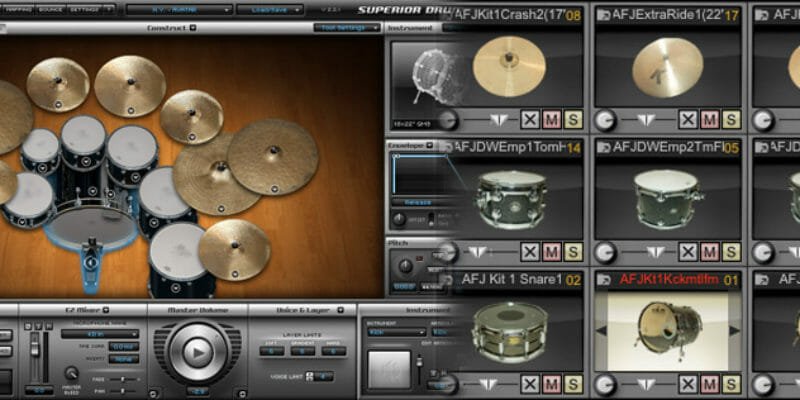800x400 pixels.
Task: Click the large ride cymbal on kit
Action: pyautogui.click(x=272, y=157)
